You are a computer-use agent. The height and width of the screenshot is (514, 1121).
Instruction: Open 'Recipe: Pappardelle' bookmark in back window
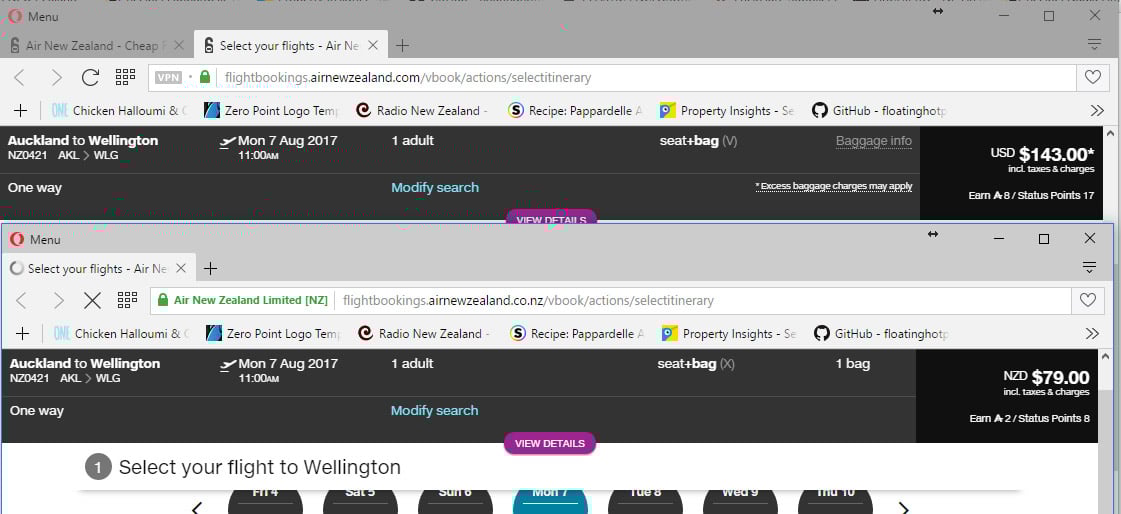(576, 111)
